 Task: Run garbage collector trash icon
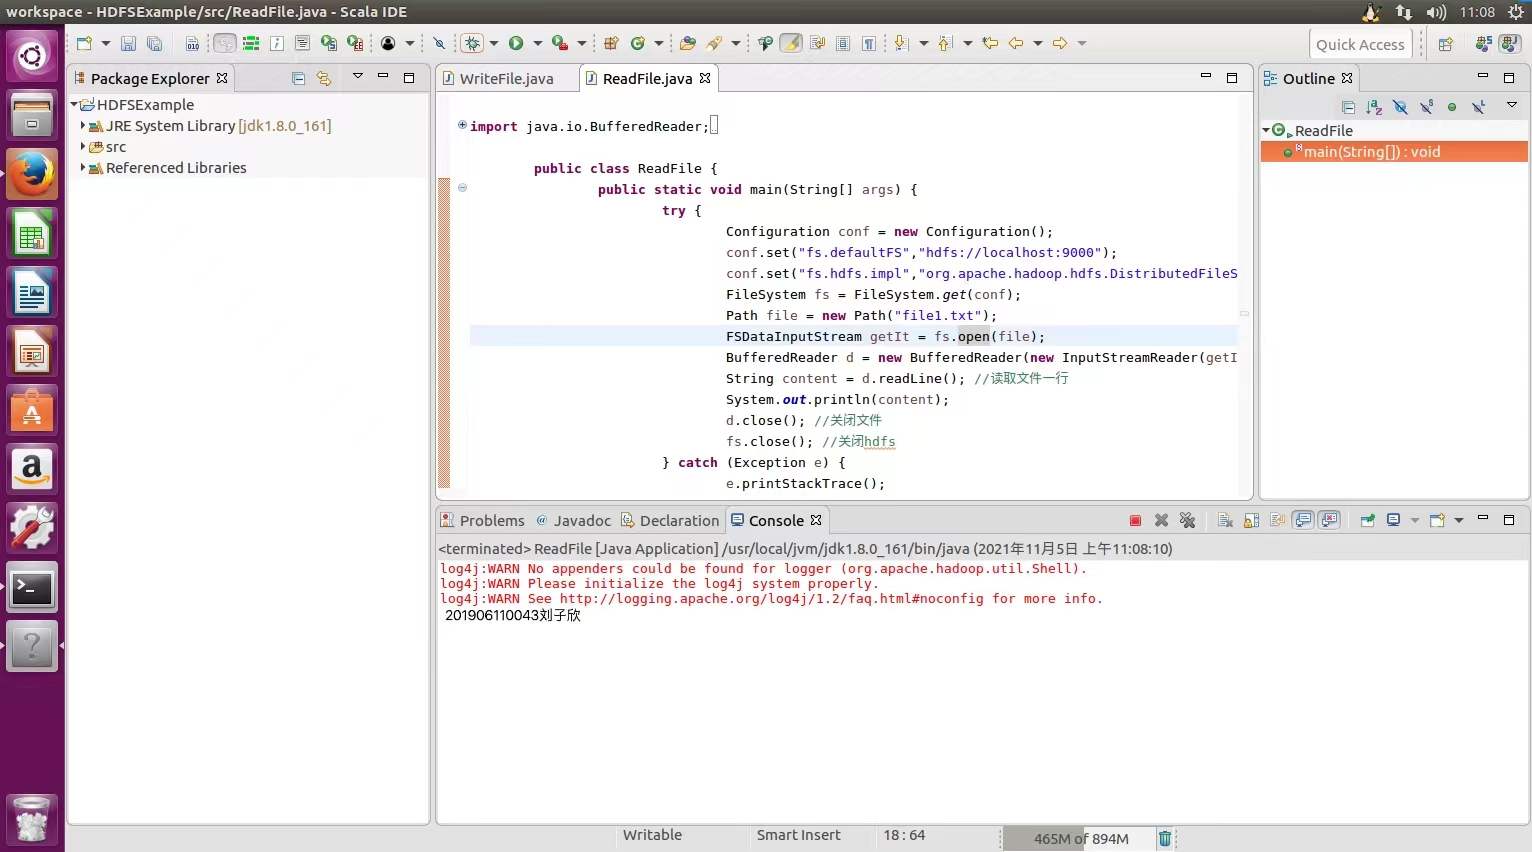pos(1165,838)
